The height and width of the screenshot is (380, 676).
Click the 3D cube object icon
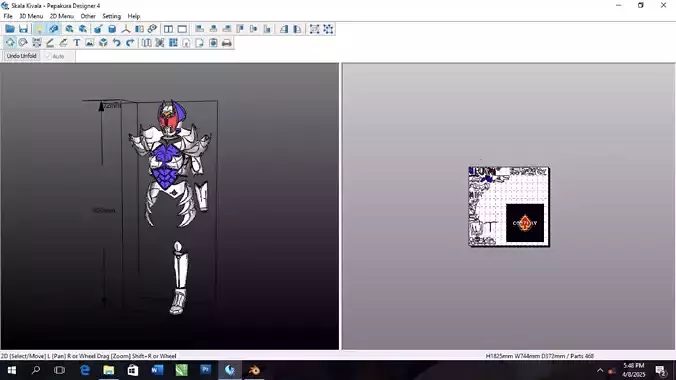click(x=103, y=43)
